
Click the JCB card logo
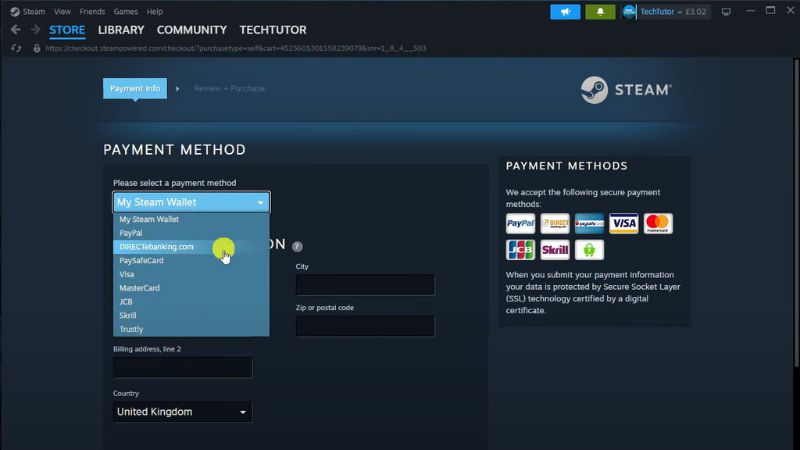click(x=520, y=250)
